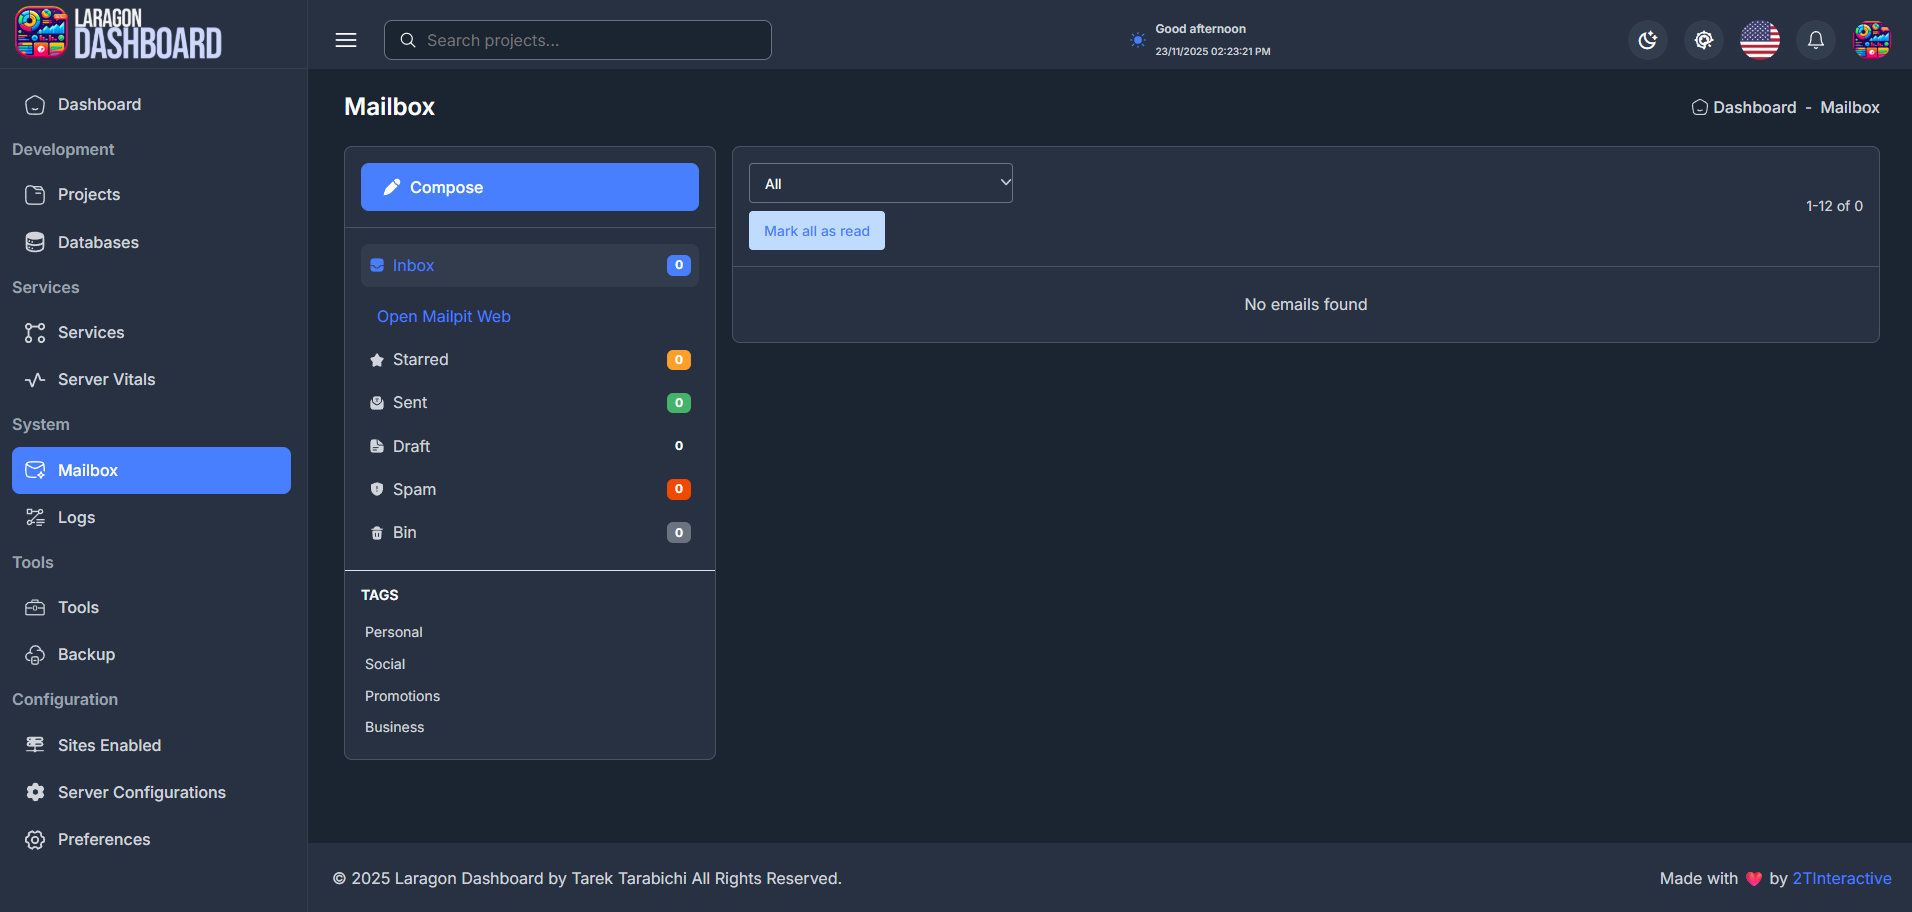Click the Mark all as read button
Viewport: 1912px width, 912px height.
pos(816,230)
